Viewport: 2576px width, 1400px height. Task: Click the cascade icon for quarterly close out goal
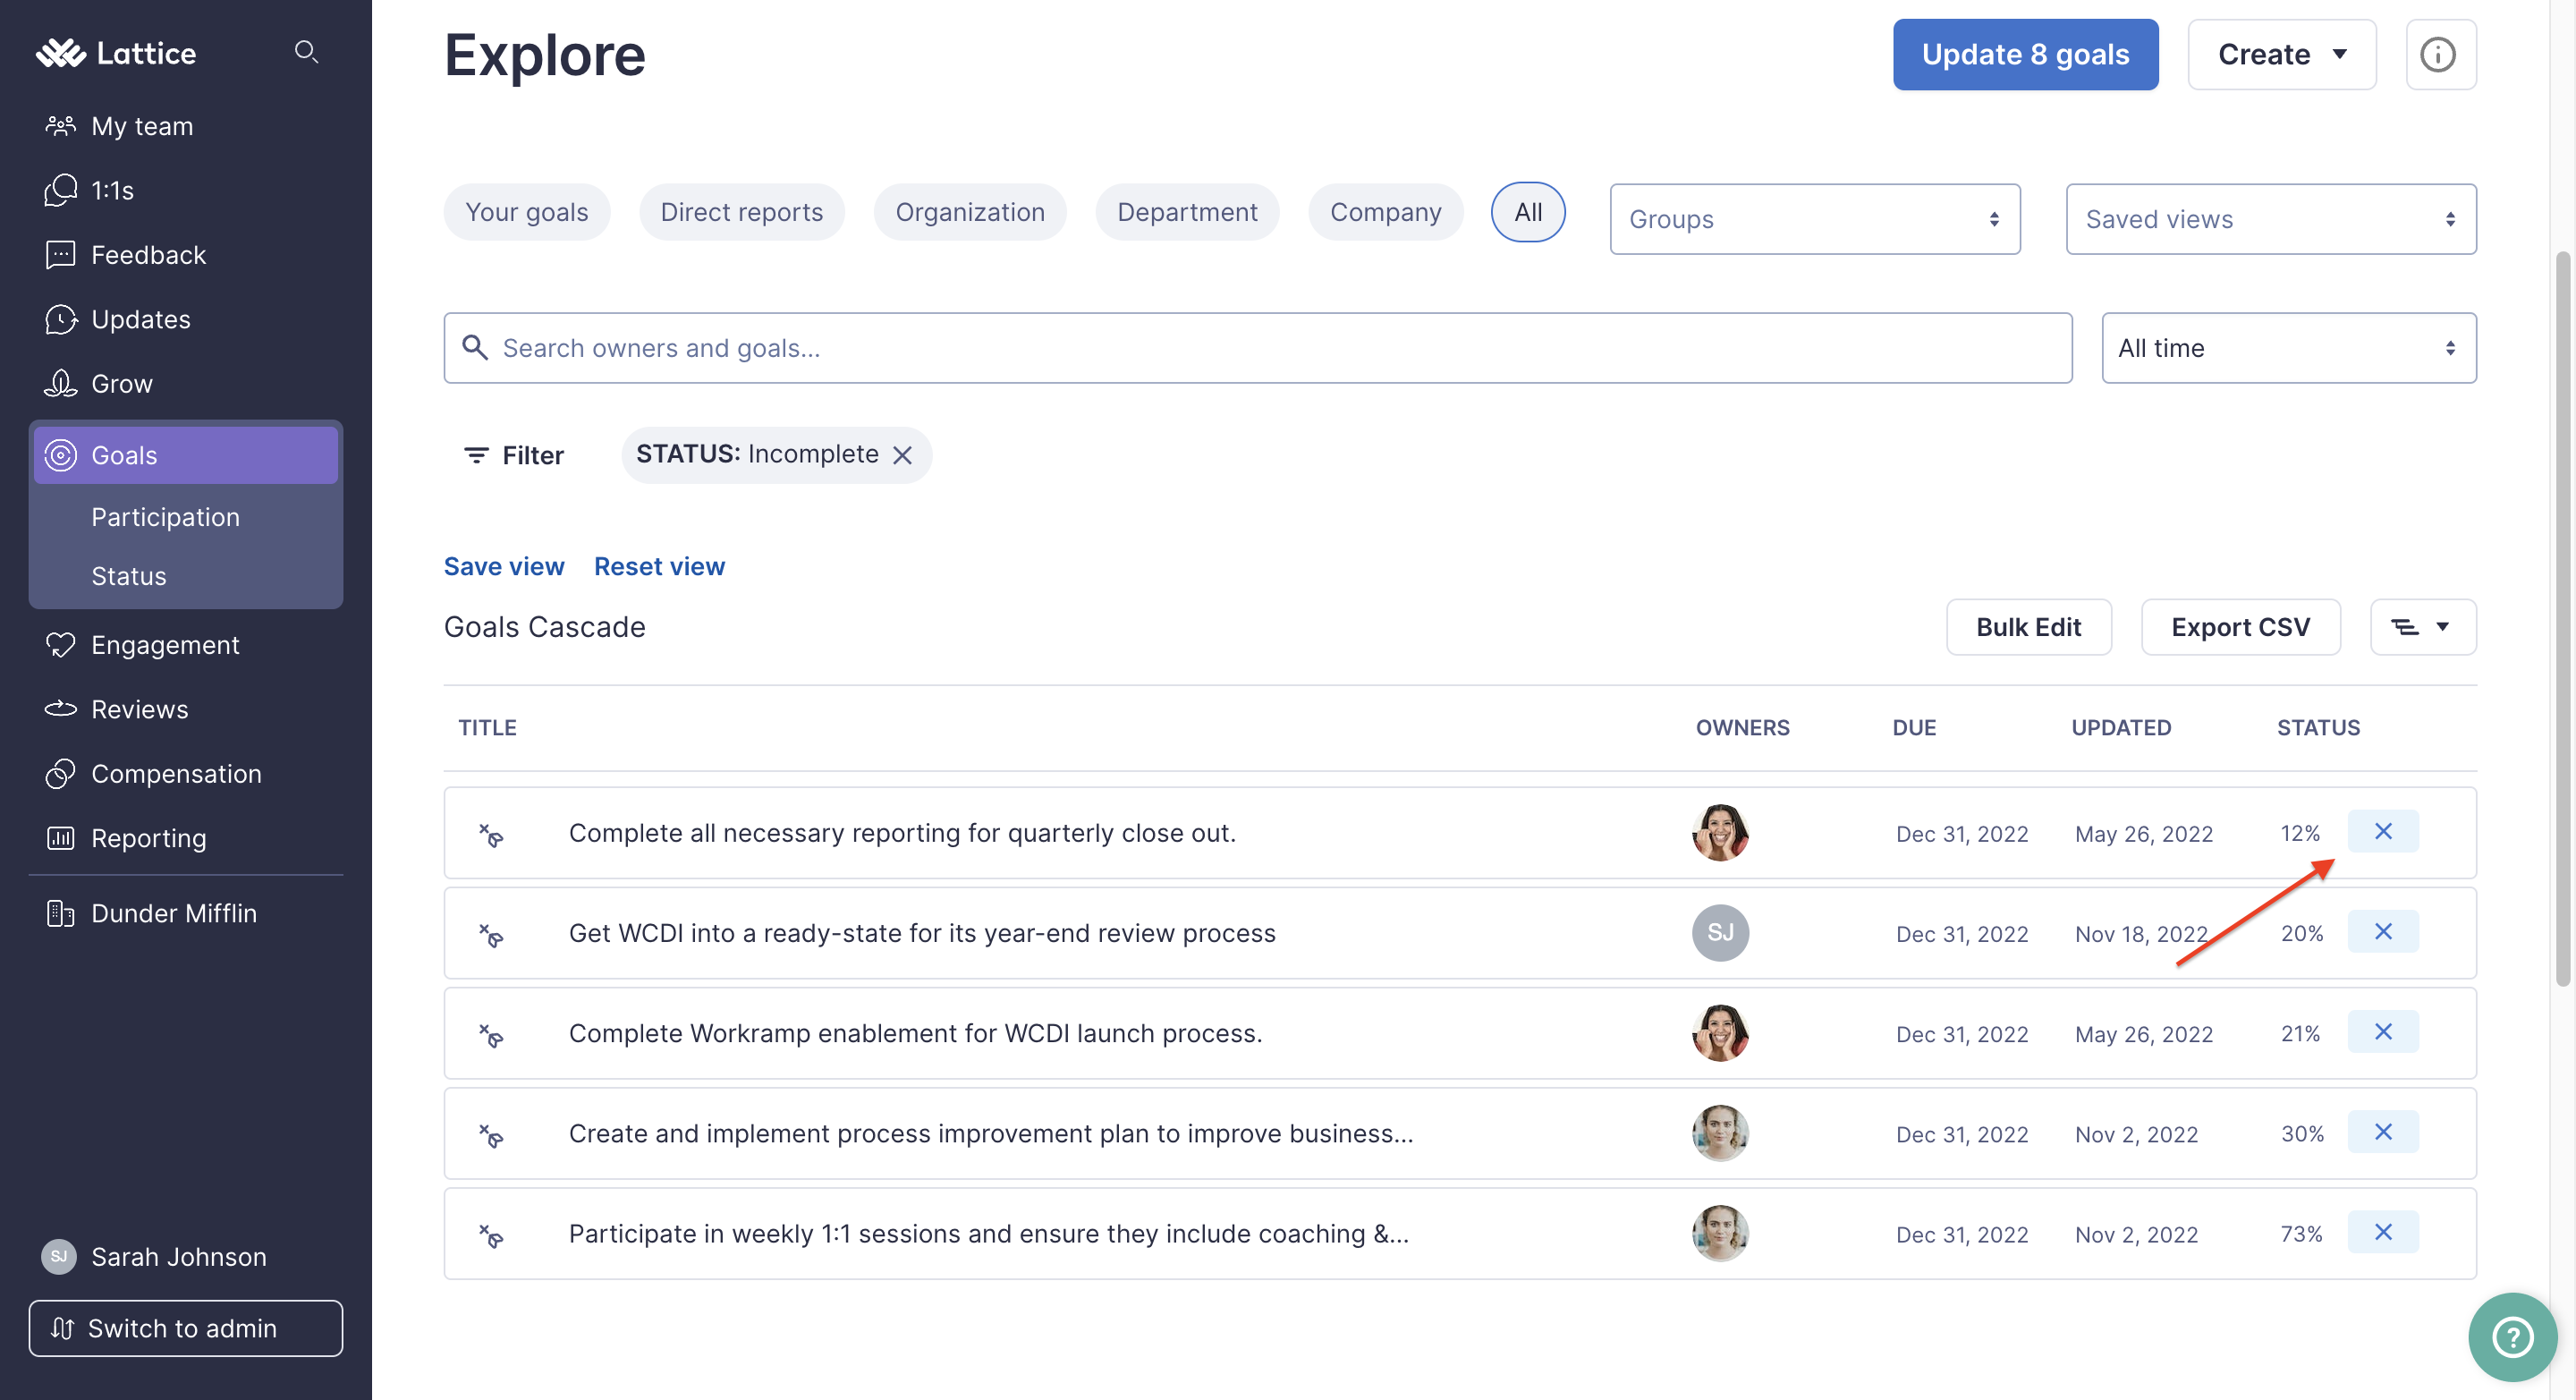point(490,834)
